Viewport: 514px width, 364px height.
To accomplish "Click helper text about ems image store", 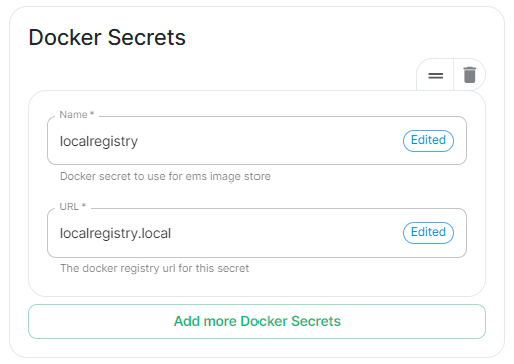I will coord(165,176).
